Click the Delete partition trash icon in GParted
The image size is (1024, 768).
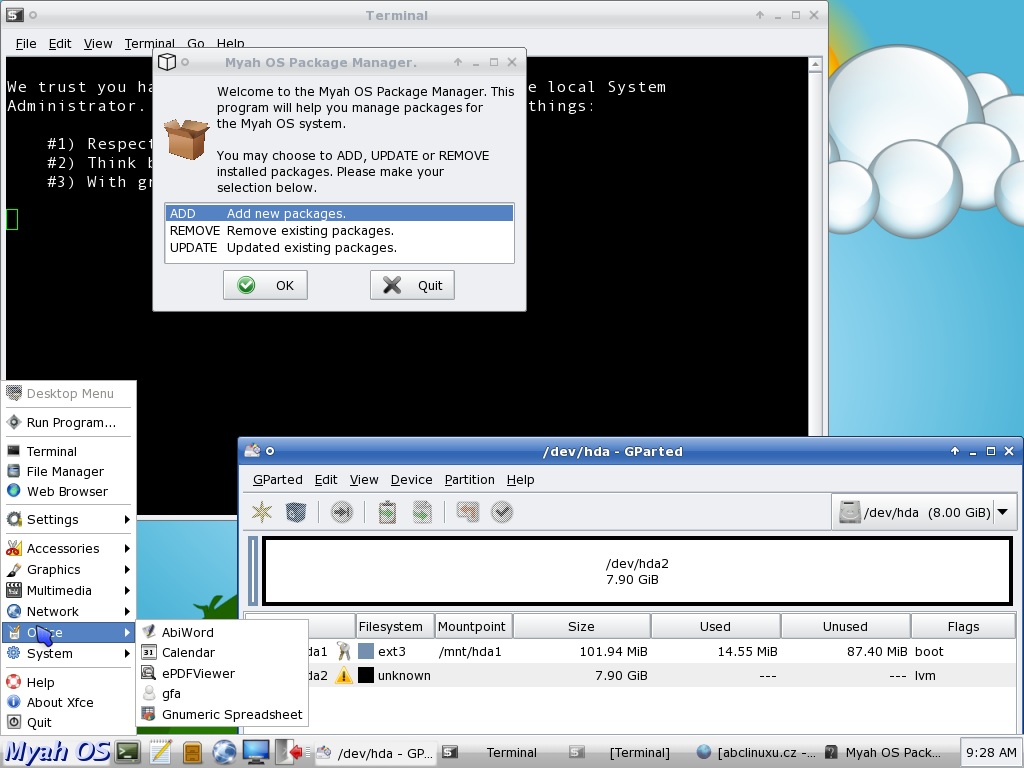coord(296,512)
